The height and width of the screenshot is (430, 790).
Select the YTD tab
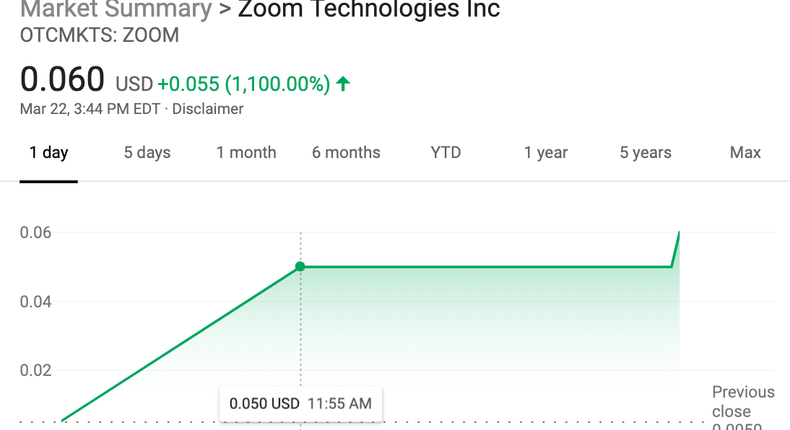(x=446, y=153)
